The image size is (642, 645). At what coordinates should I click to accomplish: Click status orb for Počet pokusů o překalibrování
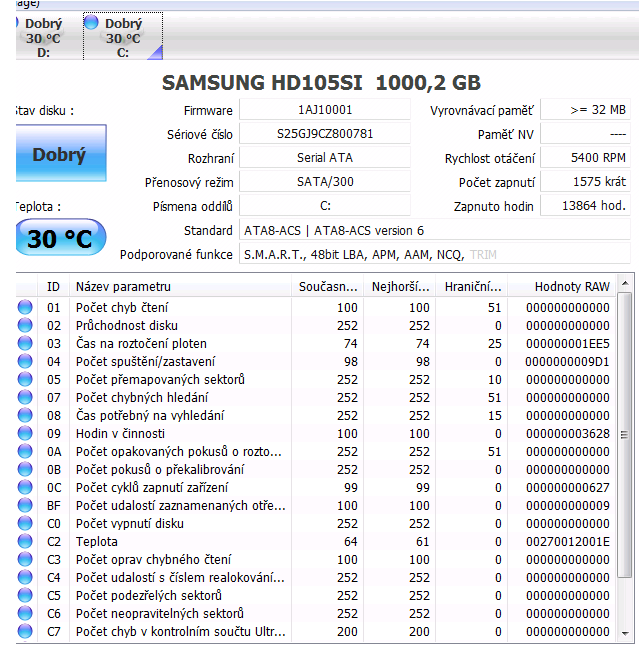pyautogui.click(x=25, y=469)
